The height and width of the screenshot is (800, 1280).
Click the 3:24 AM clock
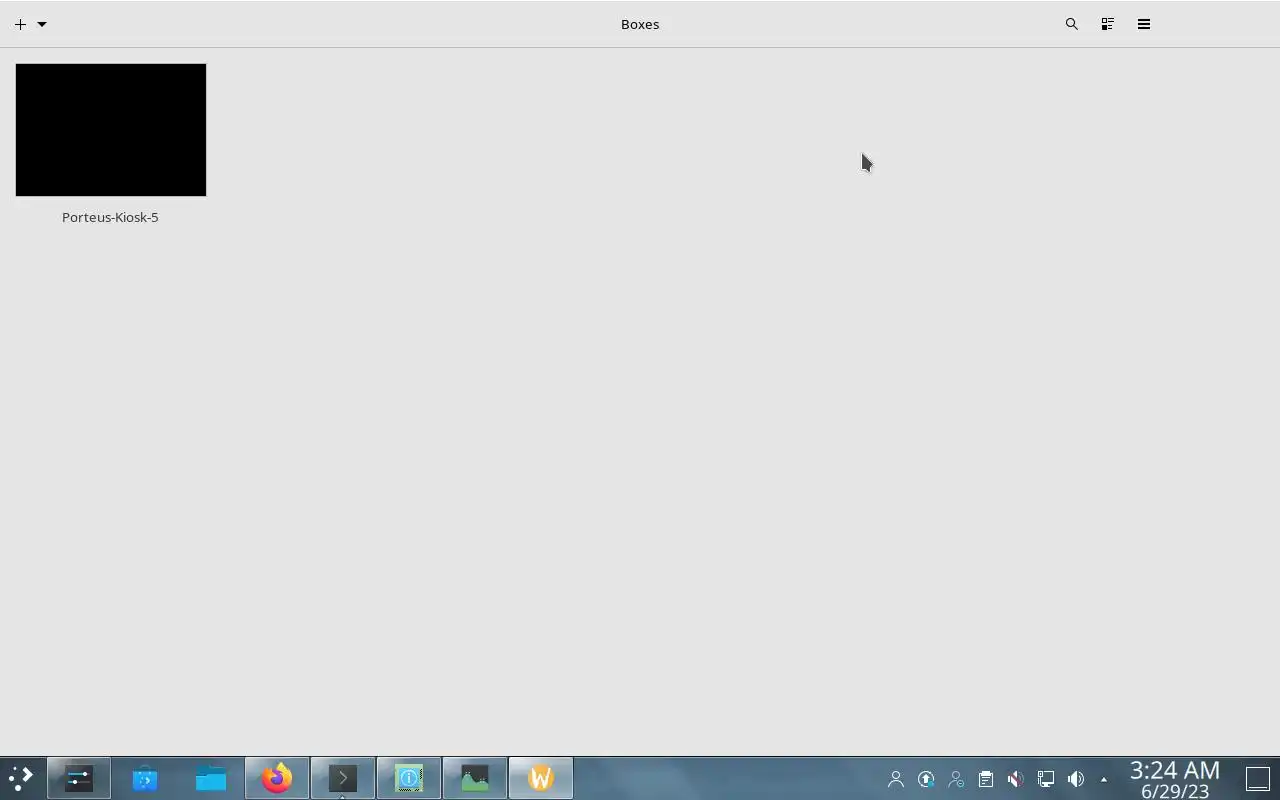click(x=1175, y=770)
